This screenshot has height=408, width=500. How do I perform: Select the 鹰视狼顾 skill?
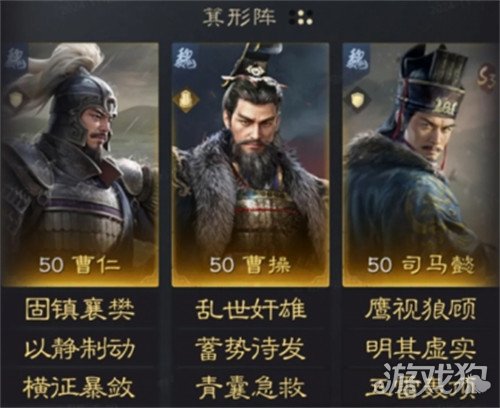[421, 309]
